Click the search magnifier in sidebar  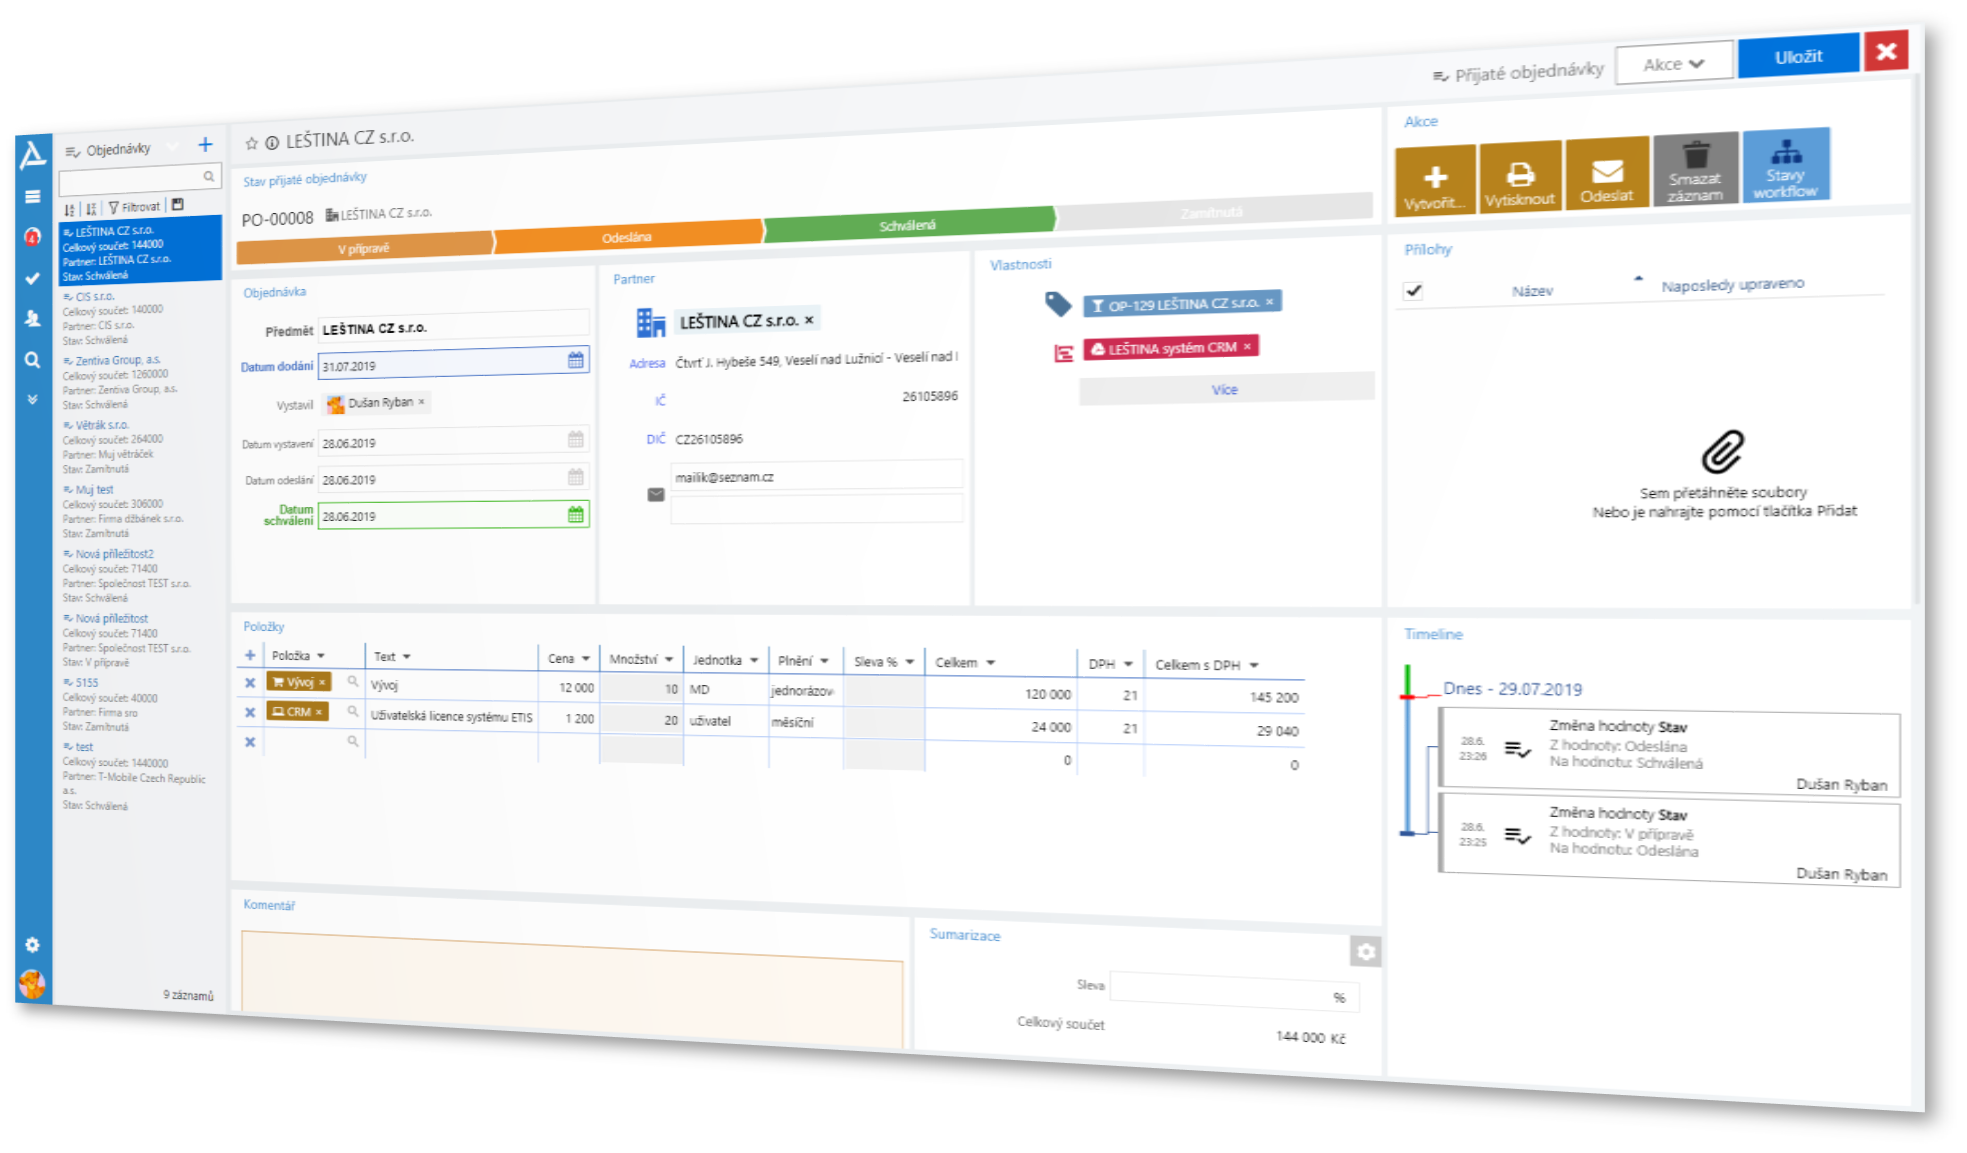pyautogui.click(x=33, y=360)
